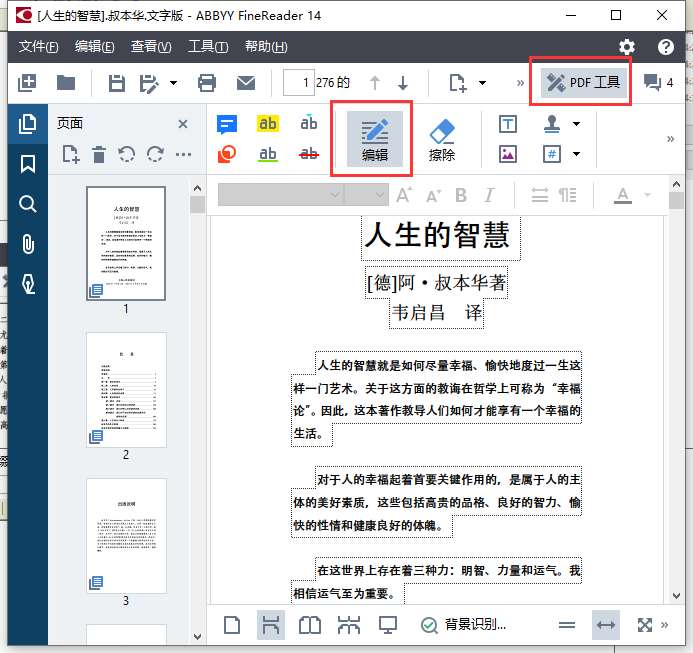This screenshot has width=693, height=653.
Task: Expand the font name combo box
Action: (x=333, y=195)
